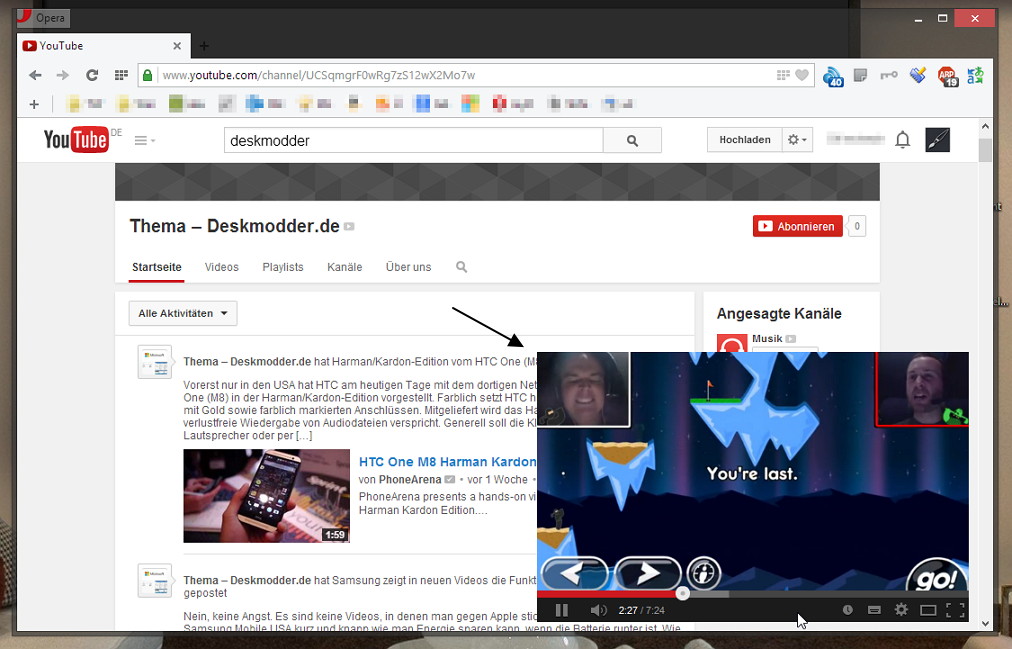The width and height of the screenshot is (1012, 649).
Task: Select the Startseite channel tab
Action: click(x=157, y=267)
